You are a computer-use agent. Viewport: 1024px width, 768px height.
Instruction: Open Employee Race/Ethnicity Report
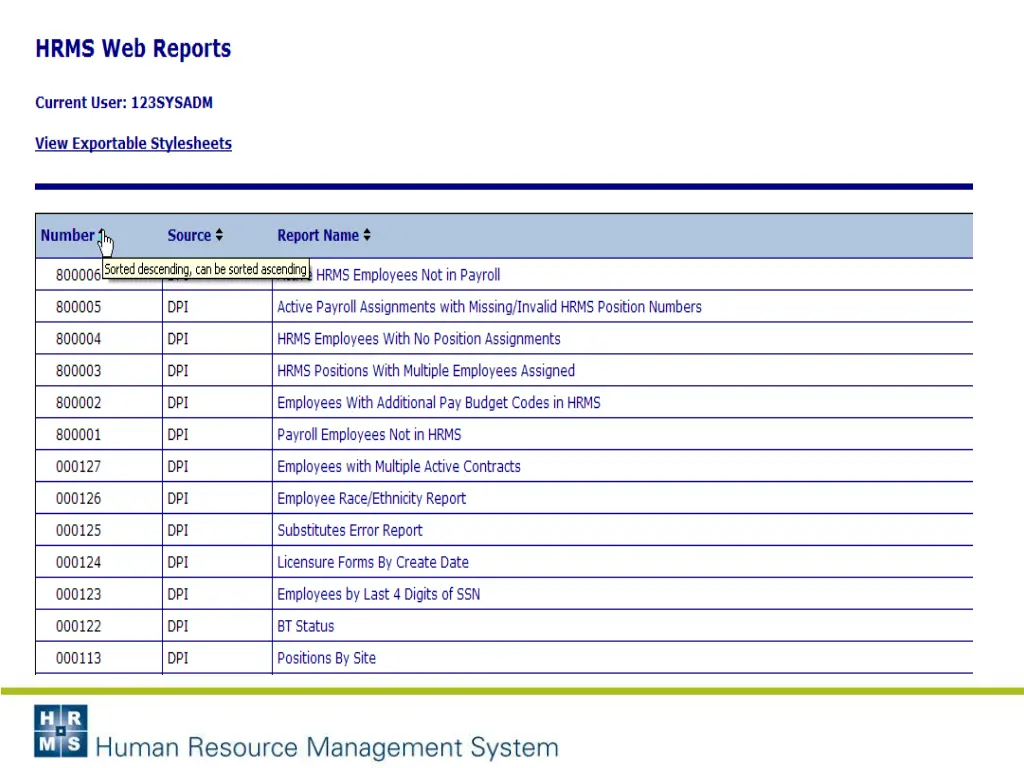[372, 499]
